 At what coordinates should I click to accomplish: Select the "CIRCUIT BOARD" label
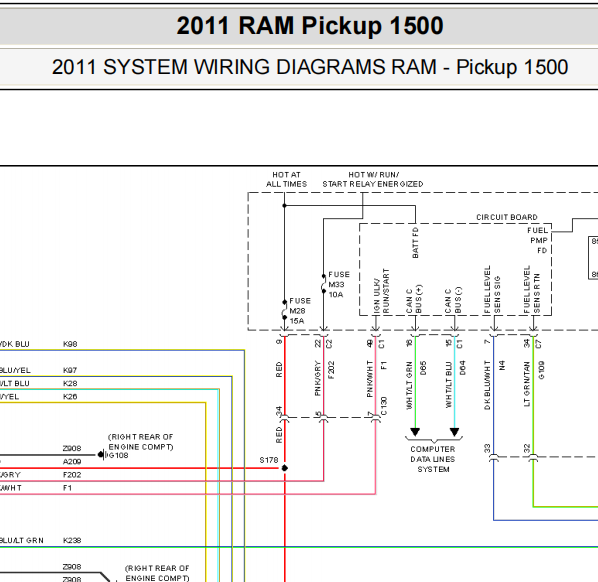(x=506, y=217)
